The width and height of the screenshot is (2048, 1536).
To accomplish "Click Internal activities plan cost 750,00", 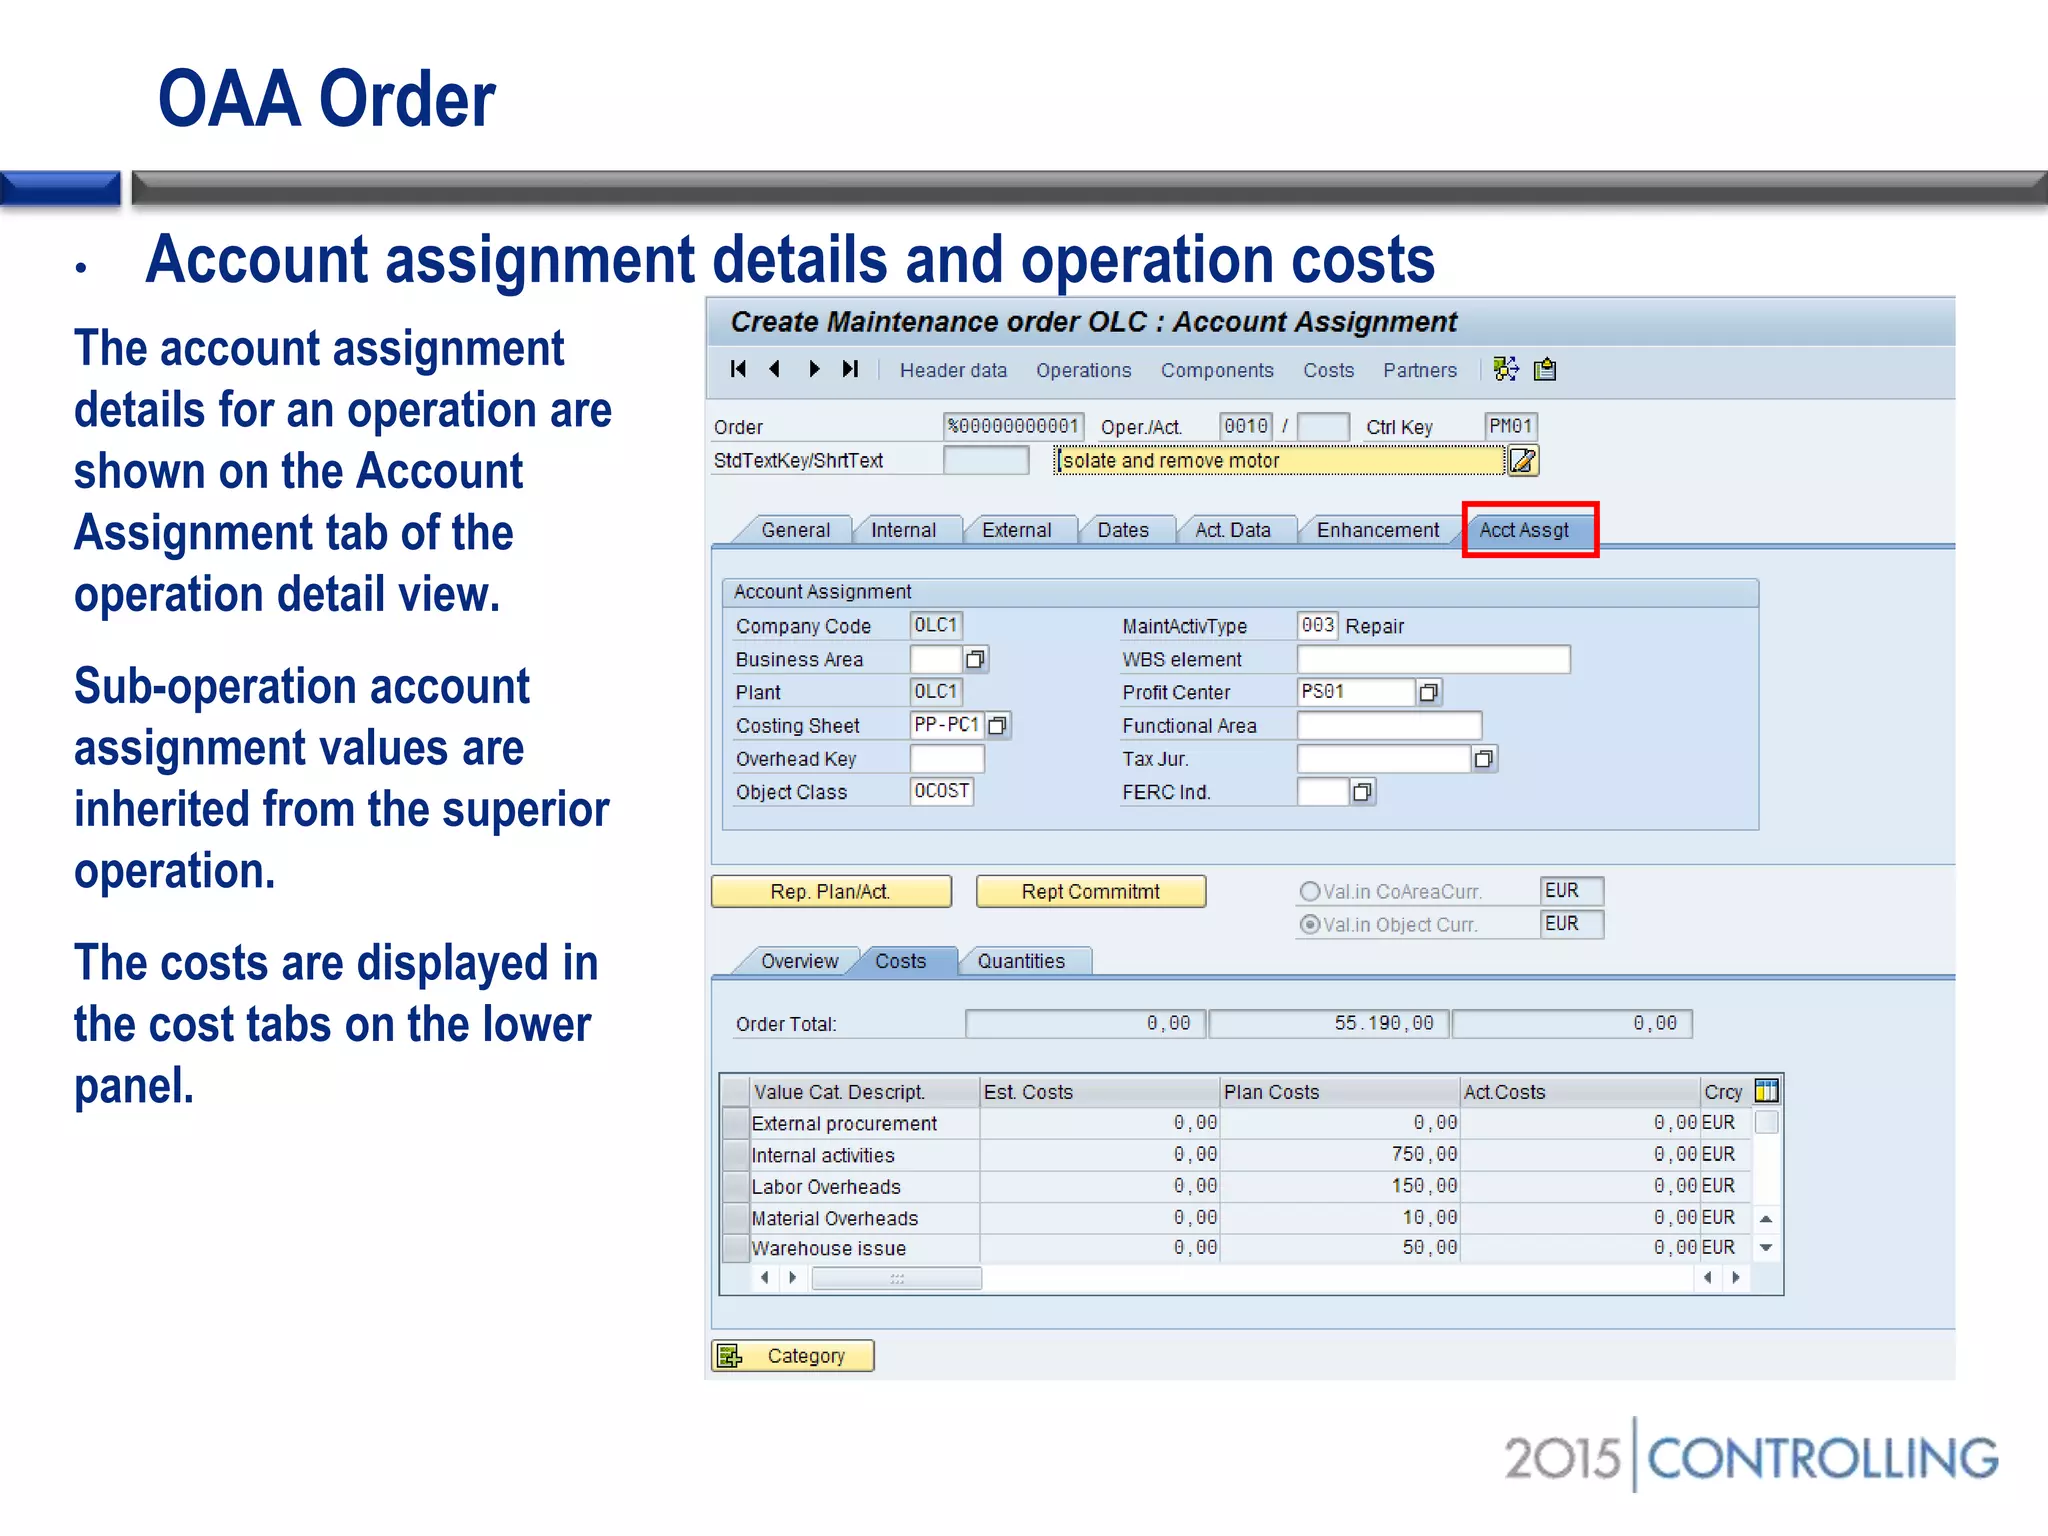I will click(1339, 1155).
